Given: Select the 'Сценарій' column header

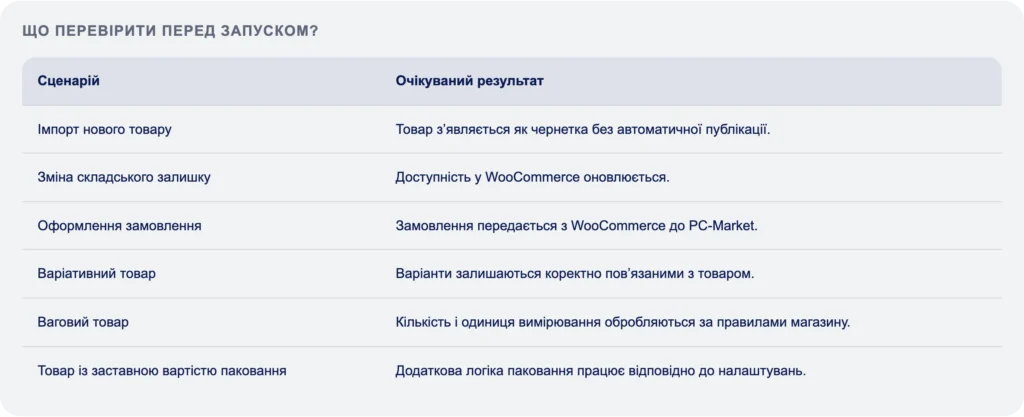Looking at the screenshot, I should [69, 82].
